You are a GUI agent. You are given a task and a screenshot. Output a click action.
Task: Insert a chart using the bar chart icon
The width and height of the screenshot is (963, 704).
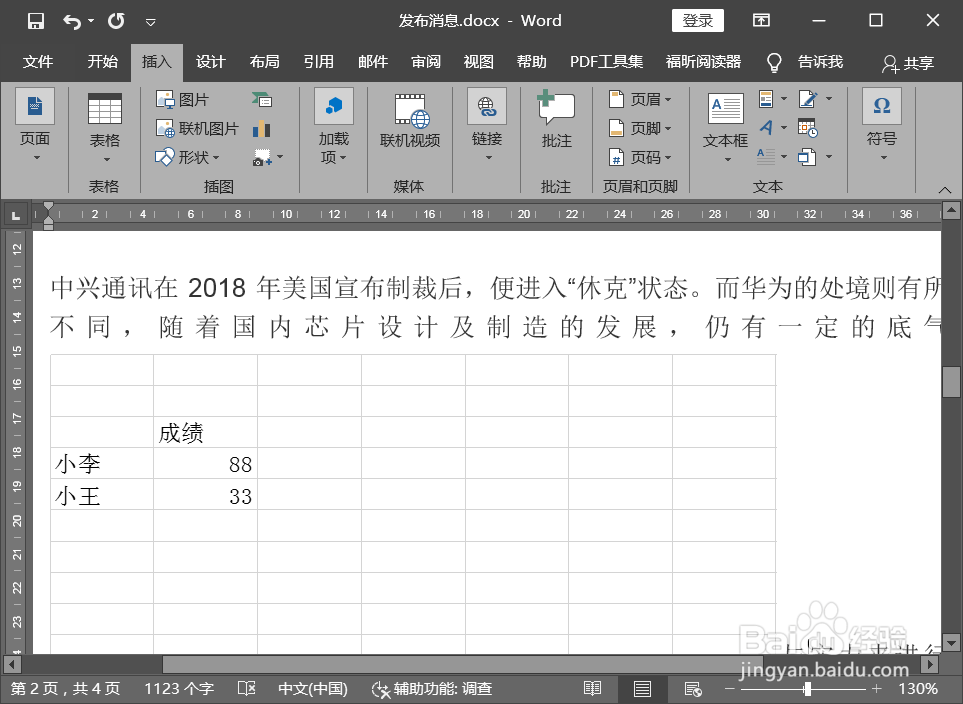262,128
